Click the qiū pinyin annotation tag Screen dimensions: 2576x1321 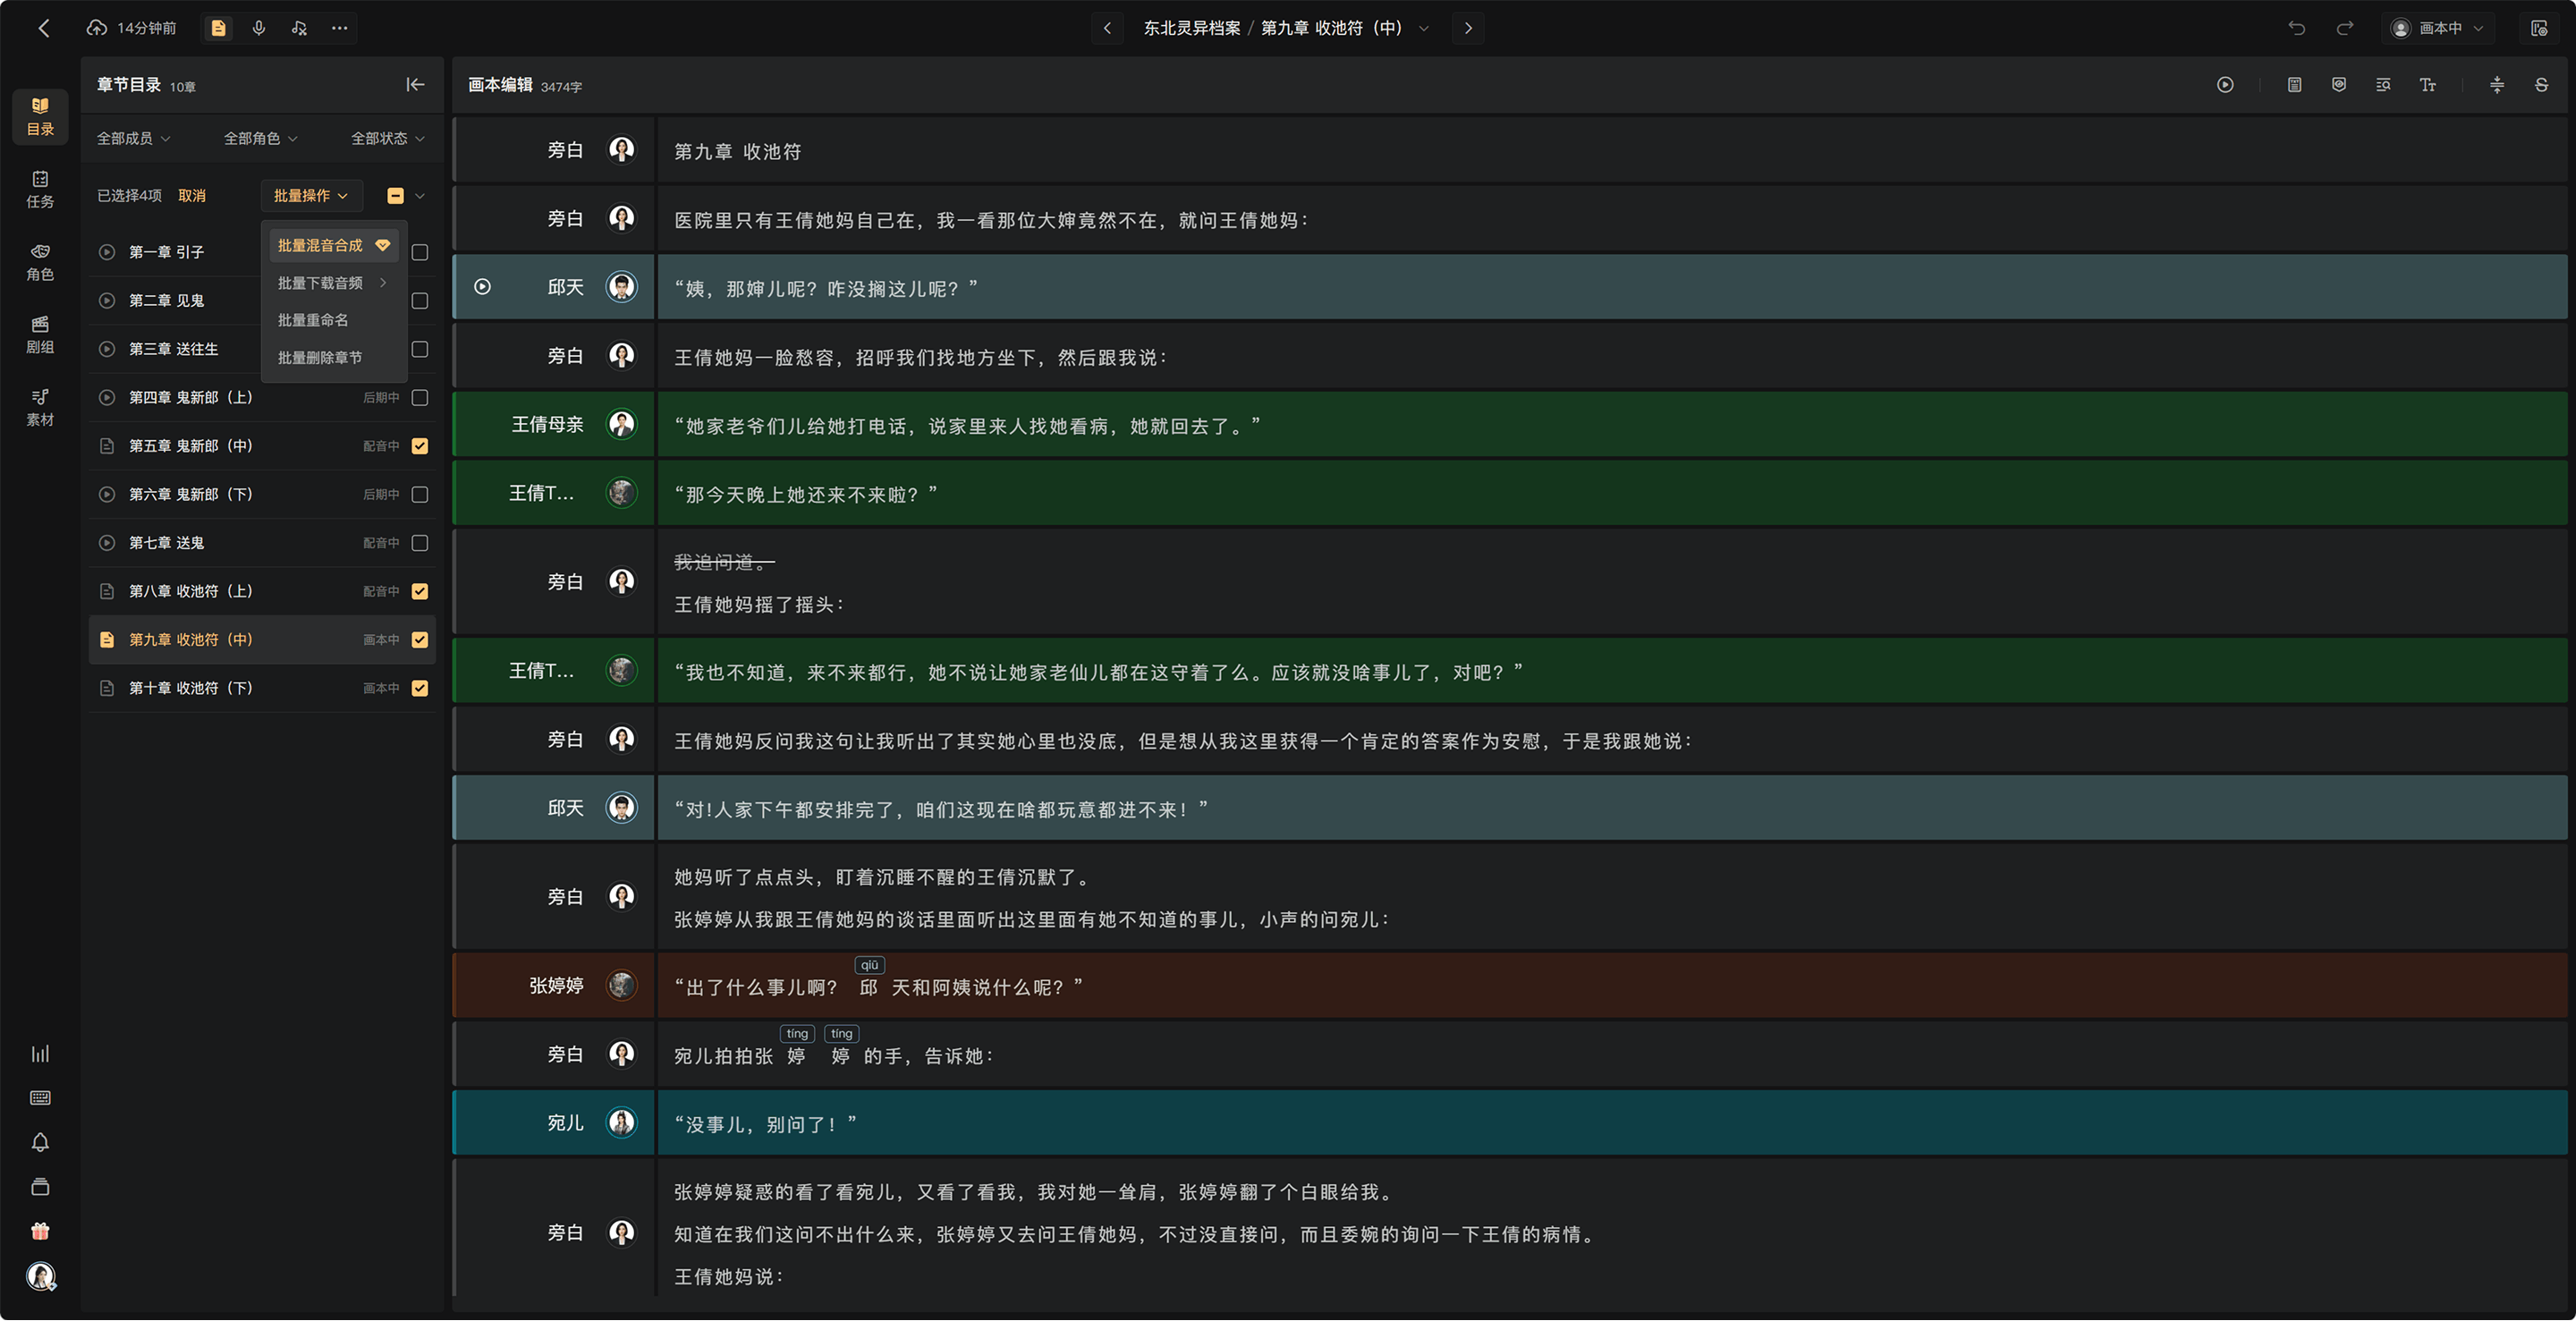(x=869, y=966)
